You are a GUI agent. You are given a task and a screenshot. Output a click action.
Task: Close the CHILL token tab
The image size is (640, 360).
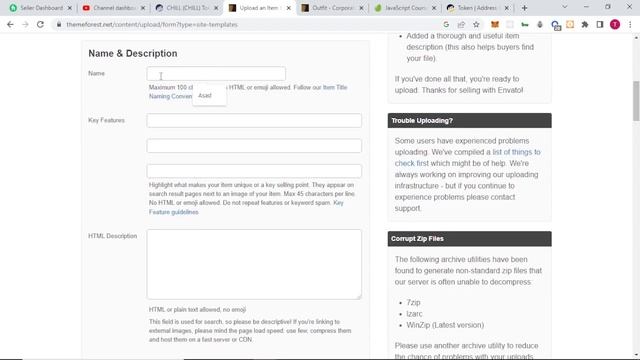point(216,8)
